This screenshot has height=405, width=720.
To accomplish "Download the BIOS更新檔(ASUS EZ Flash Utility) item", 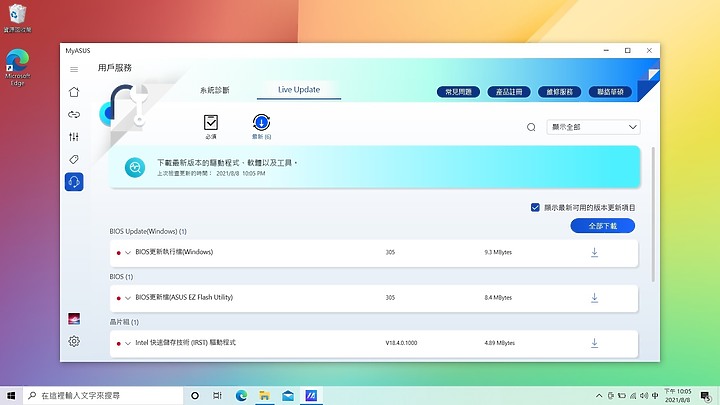I will pos(594,298).
